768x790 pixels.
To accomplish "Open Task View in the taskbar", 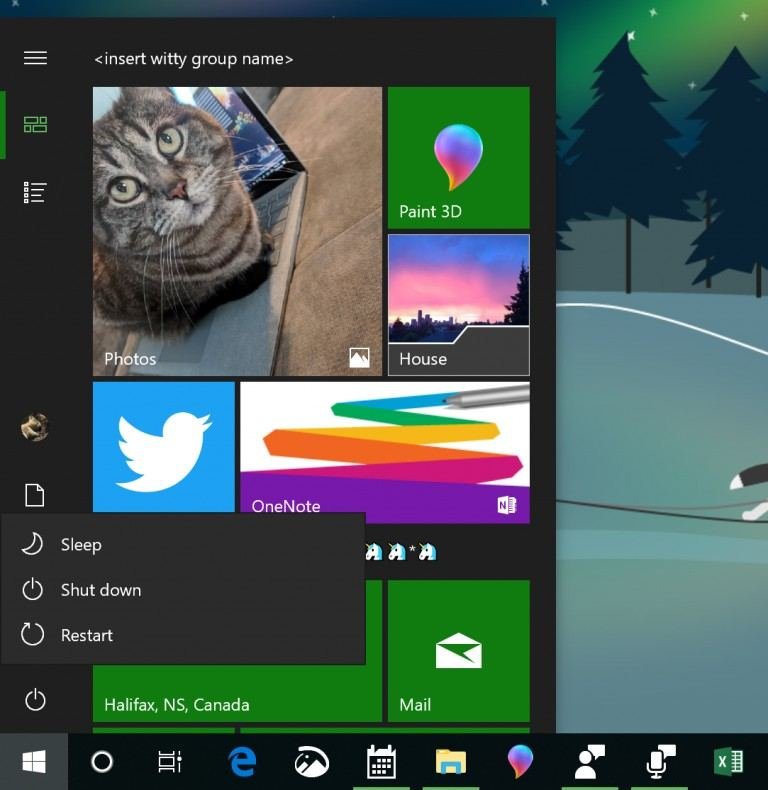I will point(170,762).
